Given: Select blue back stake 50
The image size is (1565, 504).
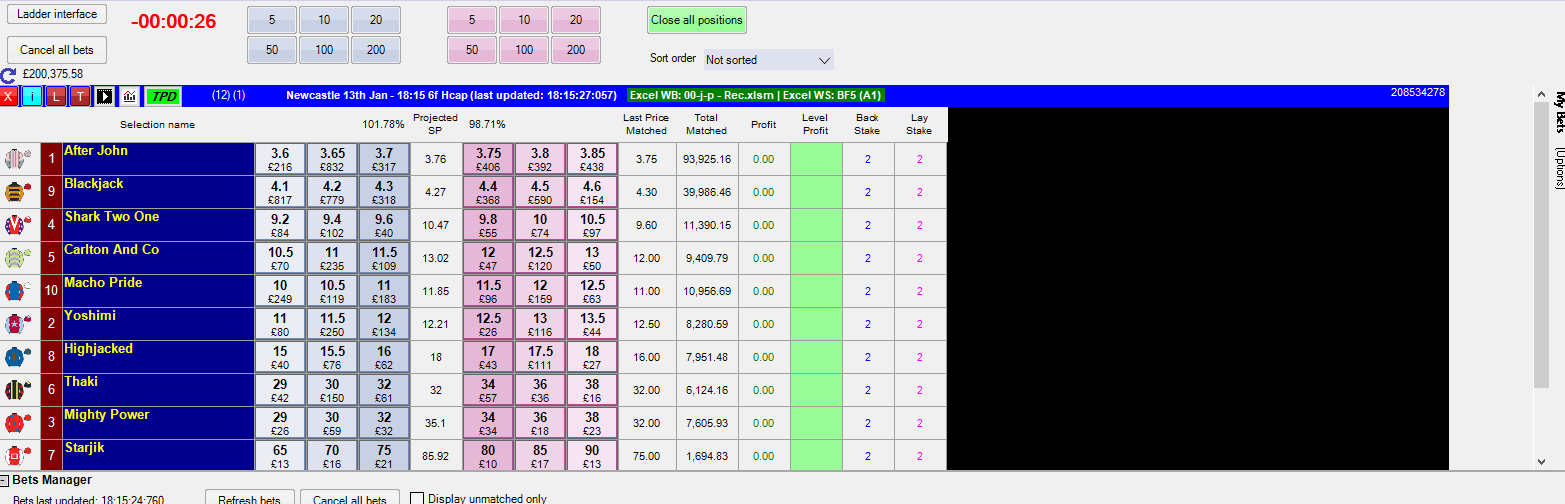Looking at the screenshot, I should (272, 50).
